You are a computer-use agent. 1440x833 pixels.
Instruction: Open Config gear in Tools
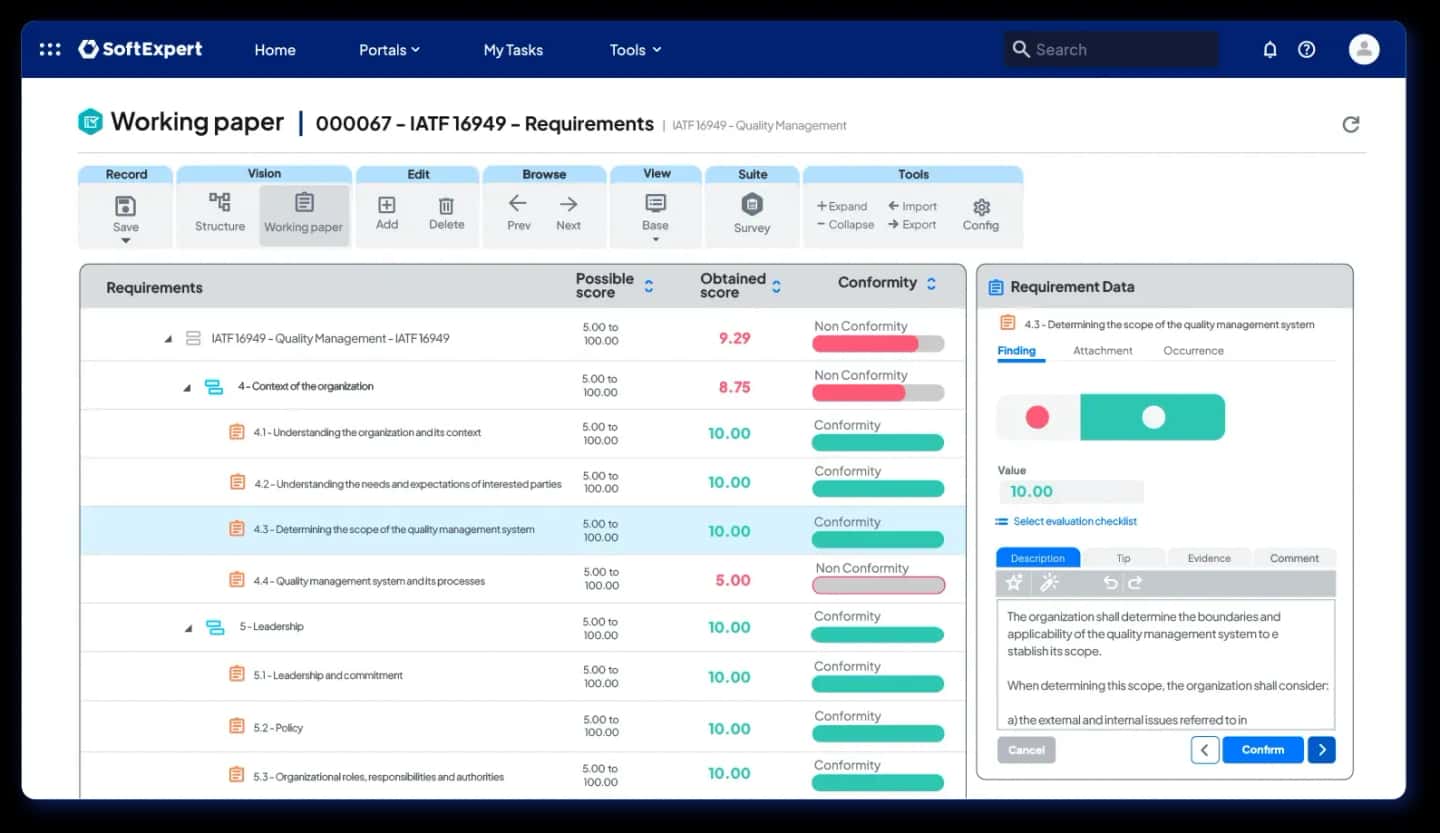point(981,207)
